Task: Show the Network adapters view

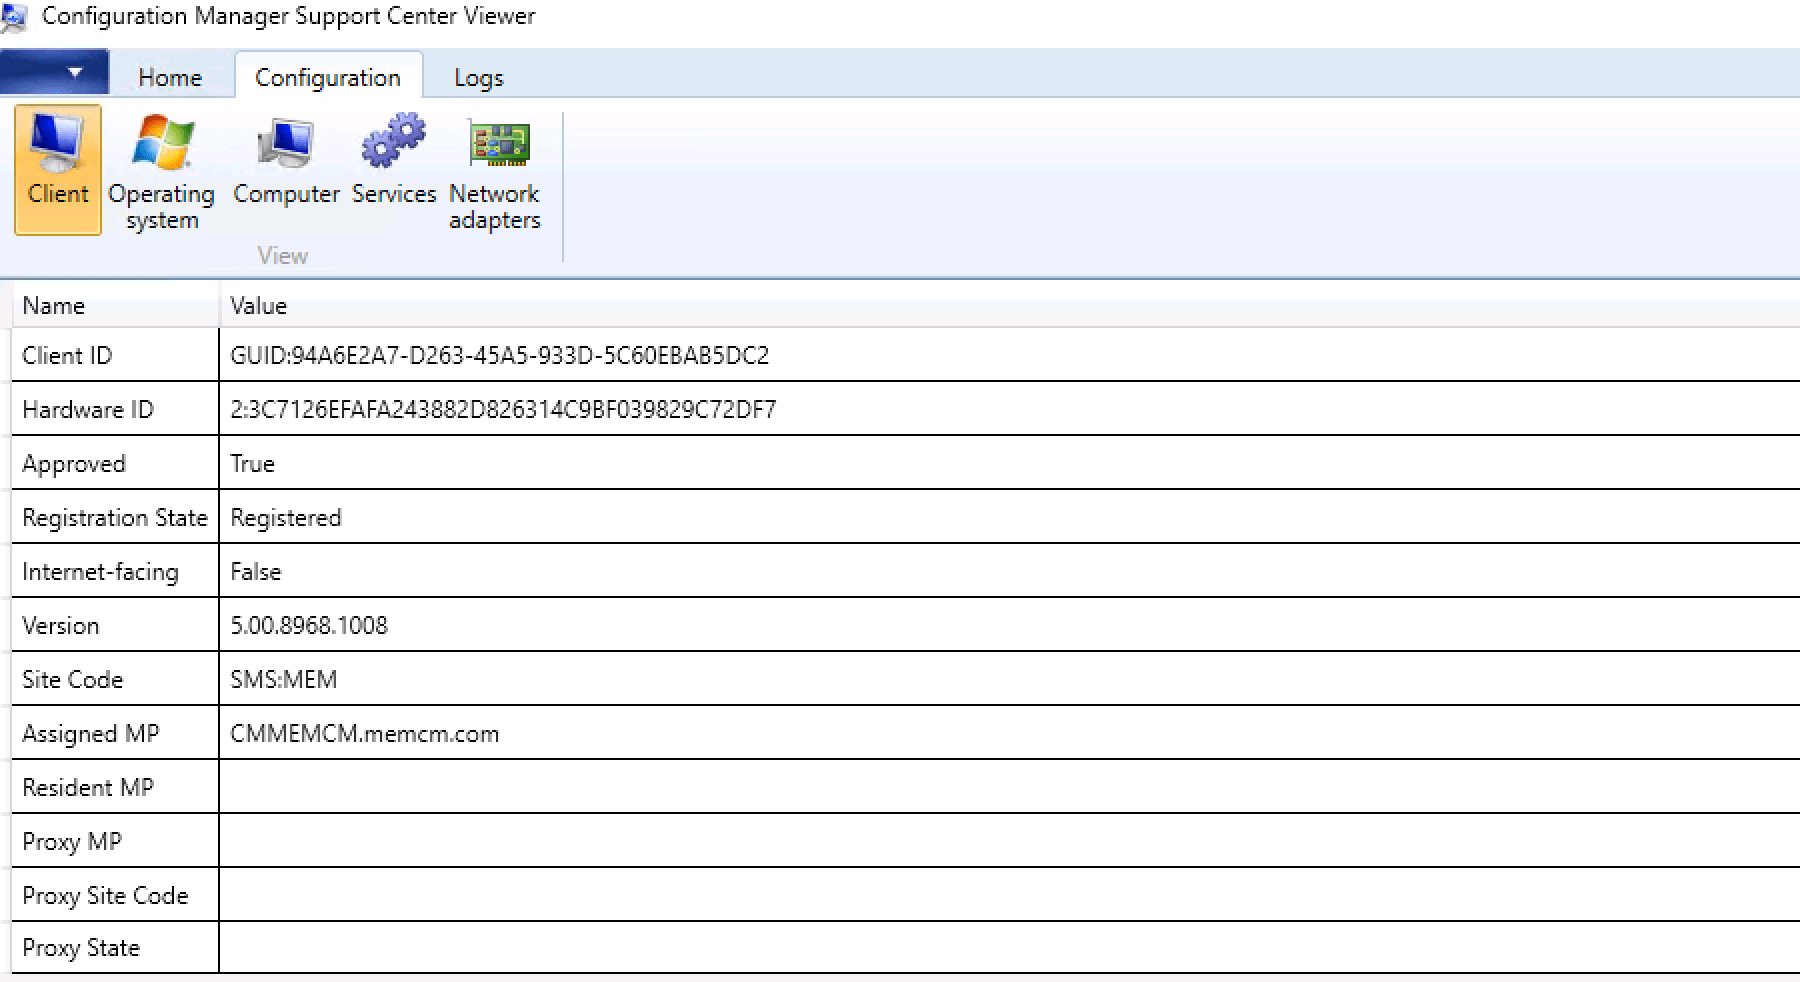Action: (495, 172)
